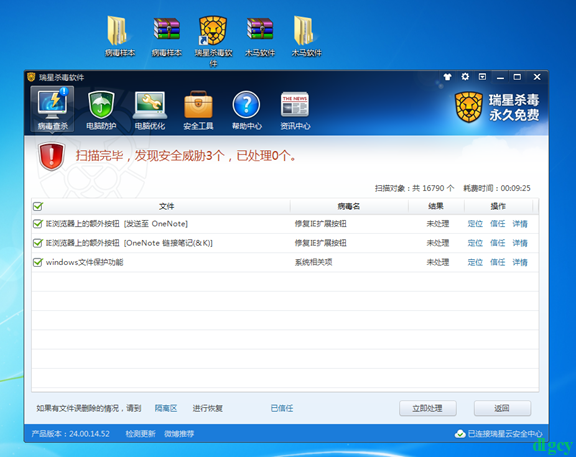Click 检测更新 in the status bar
The width and height of the screenshot is (576, 457).
(140, 434)
